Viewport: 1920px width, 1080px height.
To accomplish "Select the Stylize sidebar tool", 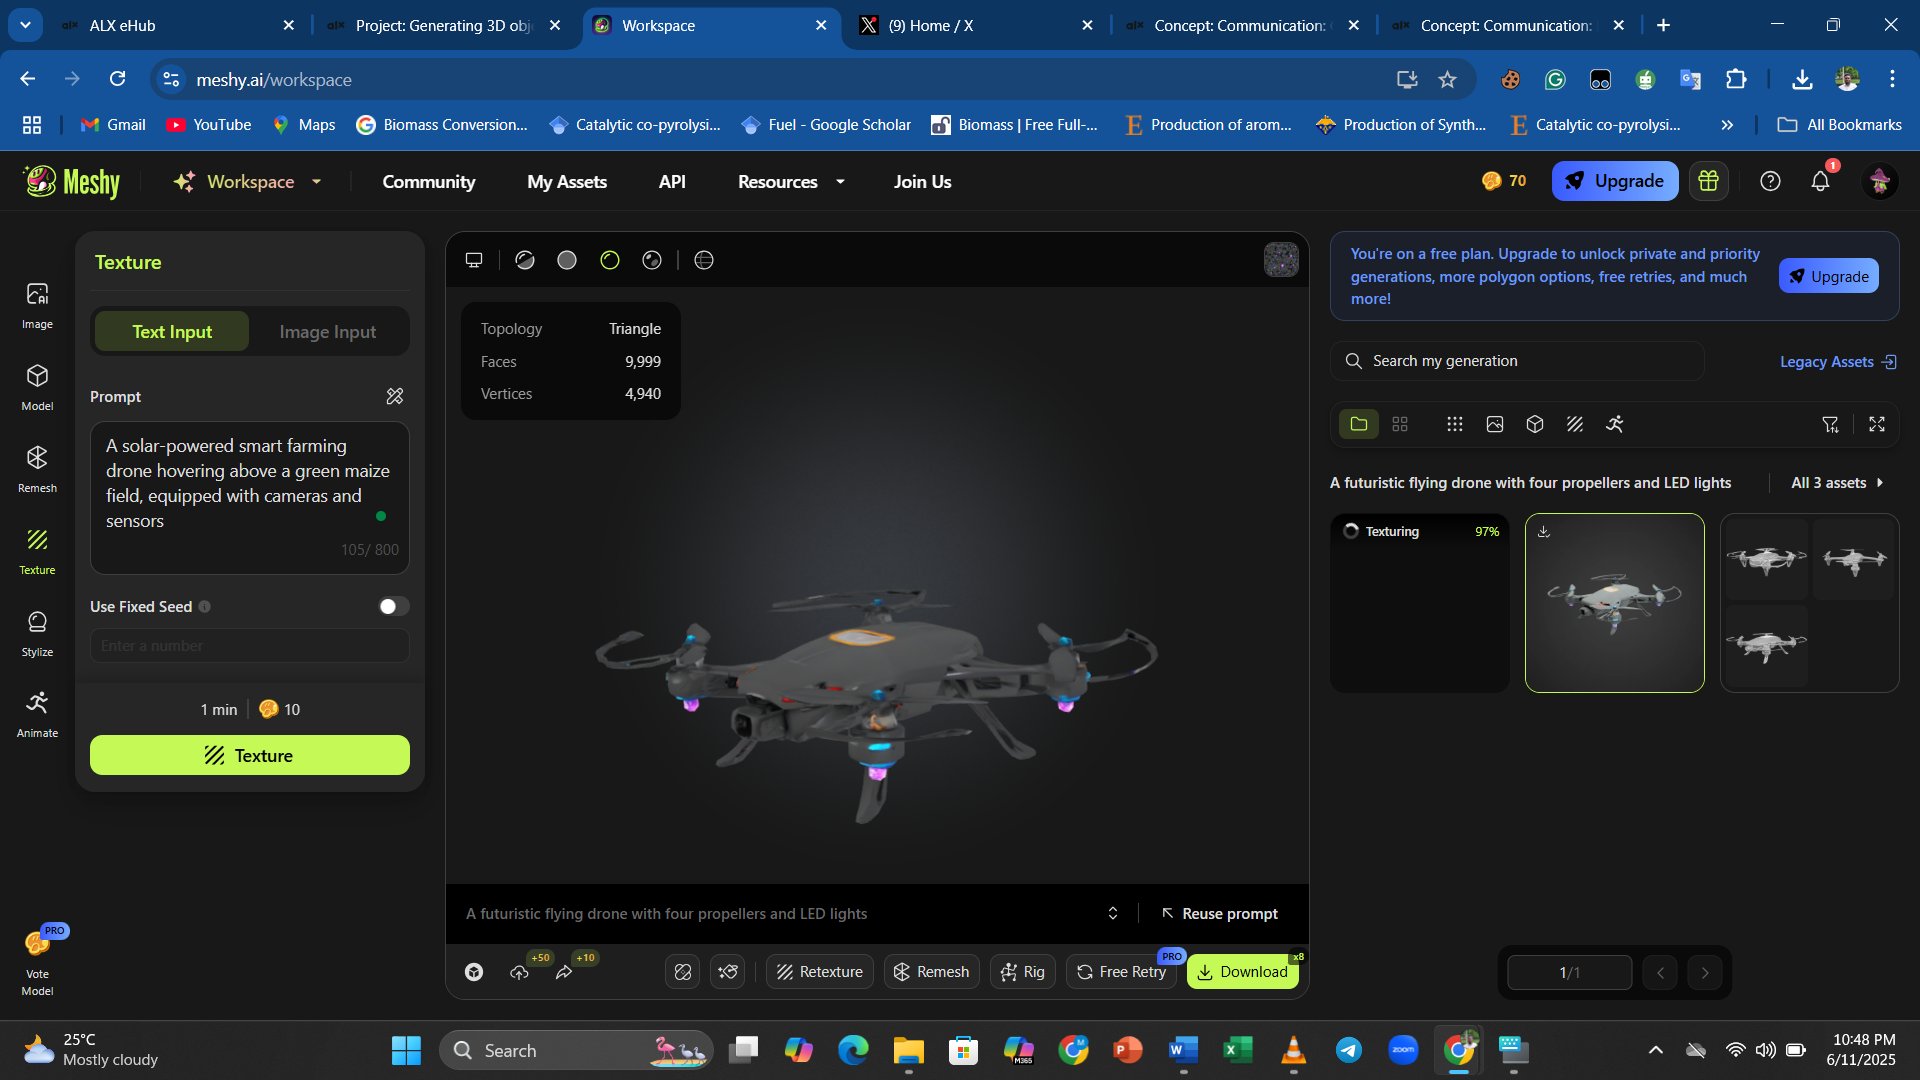I will click(37, 632).
